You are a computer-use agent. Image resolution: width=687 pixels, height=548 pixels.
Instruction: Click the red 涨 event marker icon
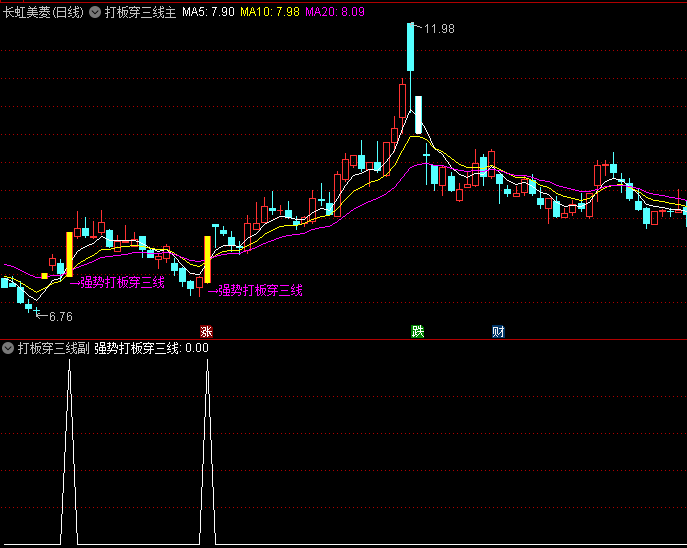click(207, 332)
